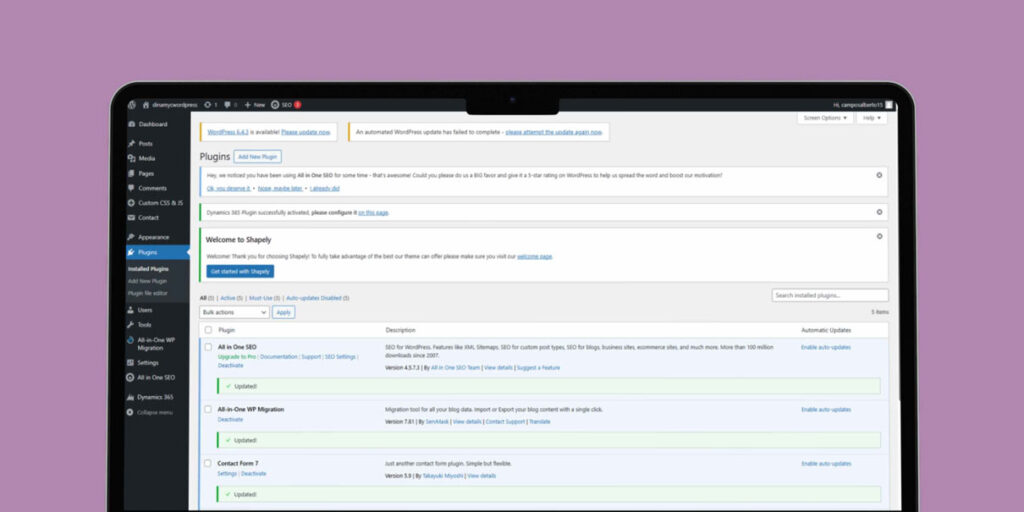Dismiss the Dynamics 365 activated notice
Viewport: 1024px width, 512px height.
click(879, 212)
